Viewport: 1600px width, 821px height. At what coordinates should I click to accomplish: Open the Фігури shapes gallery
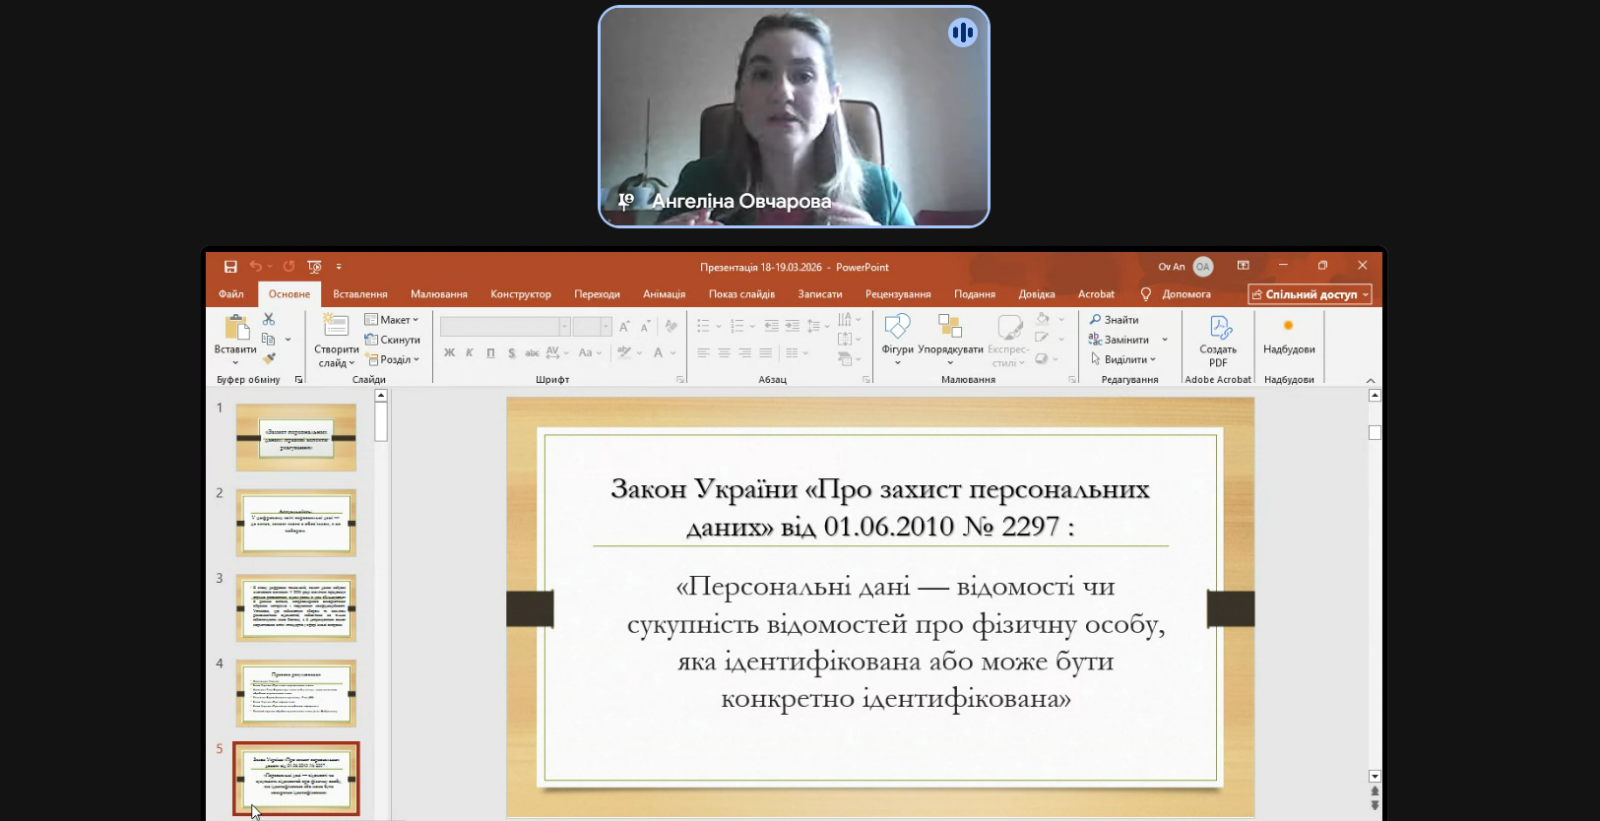[897, 333]
